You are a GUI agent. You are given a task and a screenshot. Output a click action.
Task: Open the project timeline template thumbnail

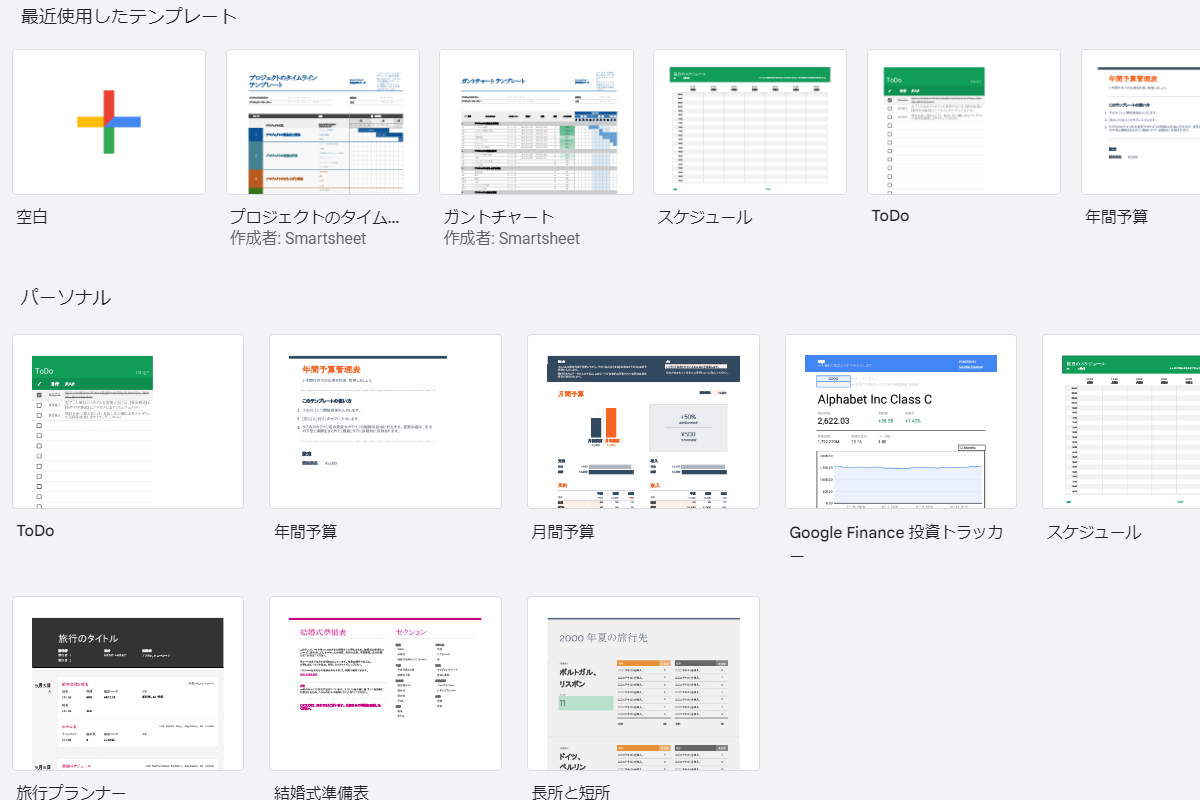tap(323, 122)
